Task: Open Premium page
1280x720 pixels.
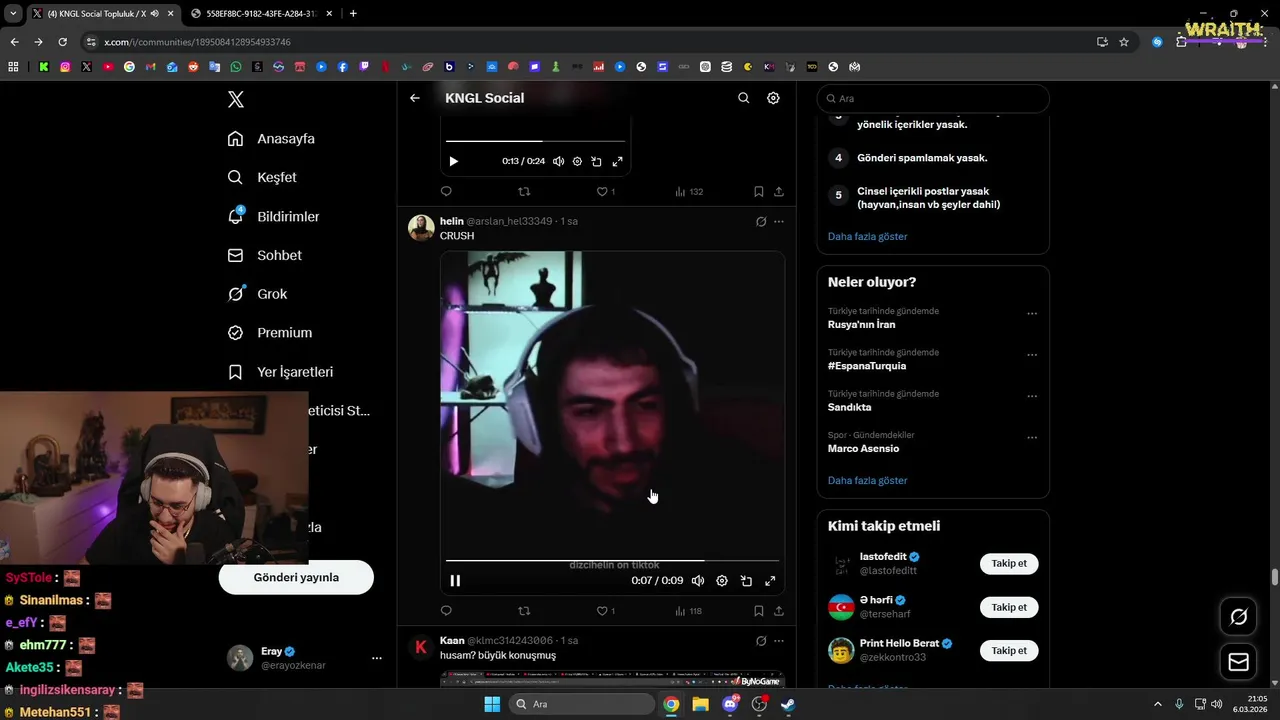Action: click(269, 333)
